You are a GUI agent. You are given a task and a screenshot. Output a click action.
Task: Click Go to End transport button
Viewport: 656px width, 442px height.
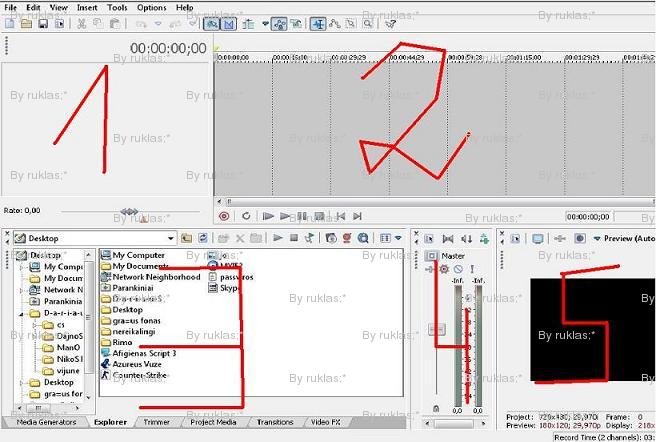click(x=357, y=216)
